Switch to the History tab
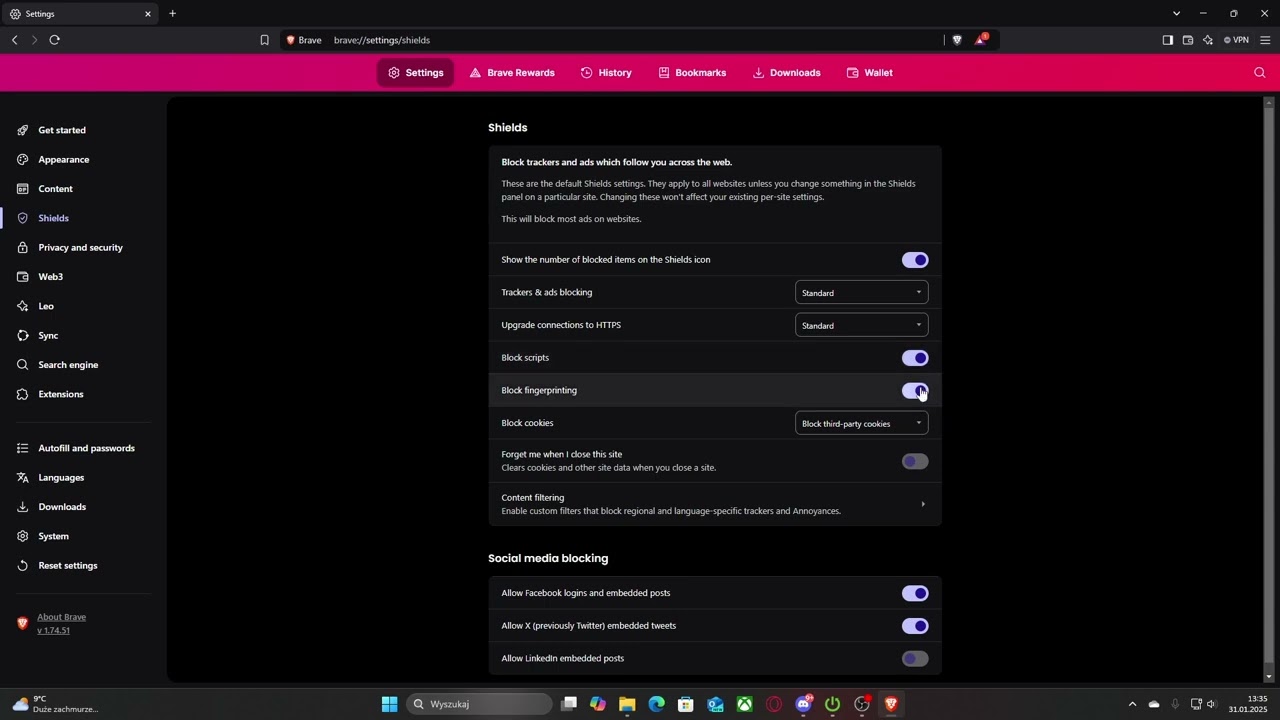Viewport: 1280px width, 720px height. coord(606,73)
